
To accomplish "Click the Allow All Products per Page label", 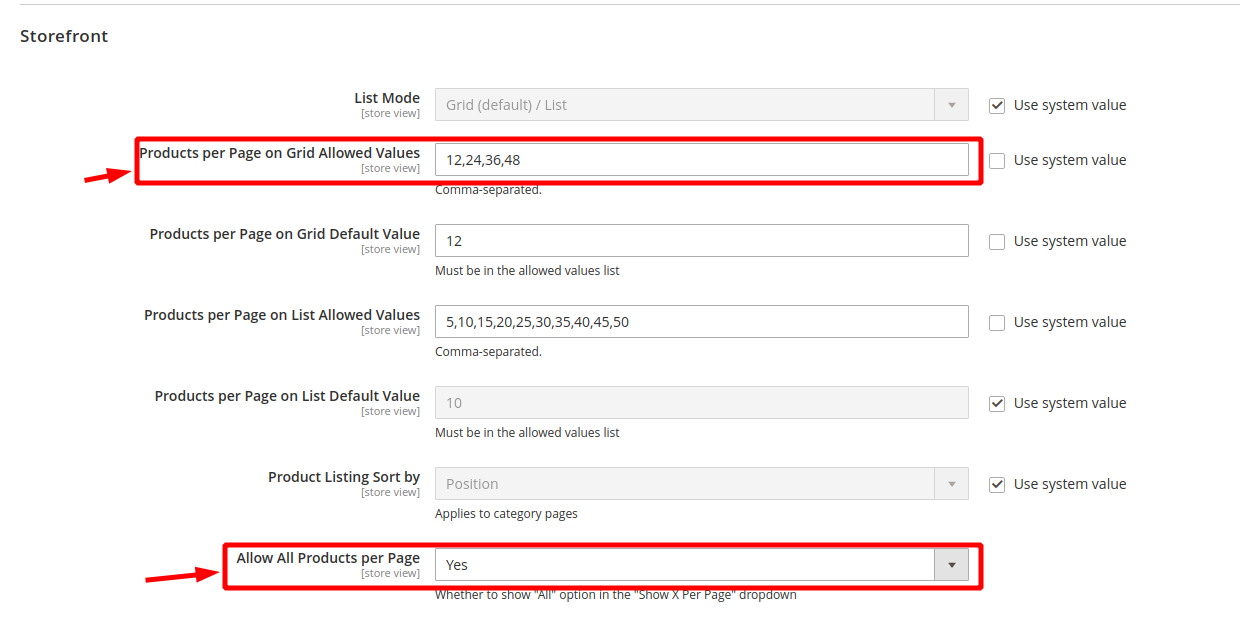I will point(328,558).
